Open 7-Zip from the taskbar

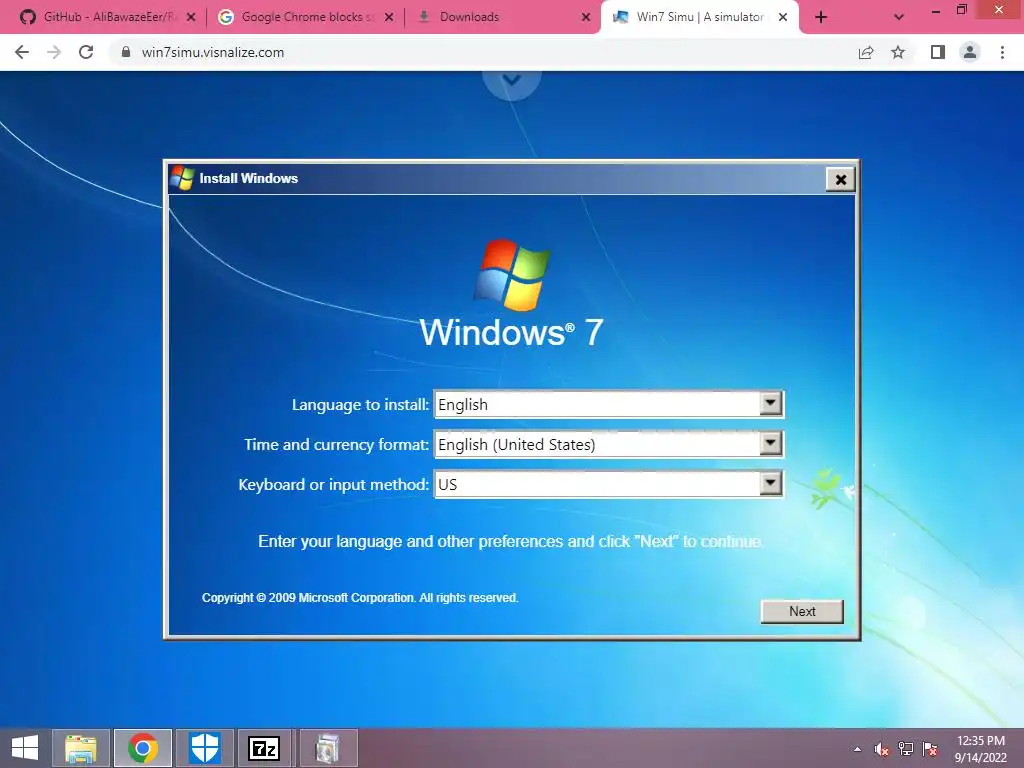tap(264, 748)
